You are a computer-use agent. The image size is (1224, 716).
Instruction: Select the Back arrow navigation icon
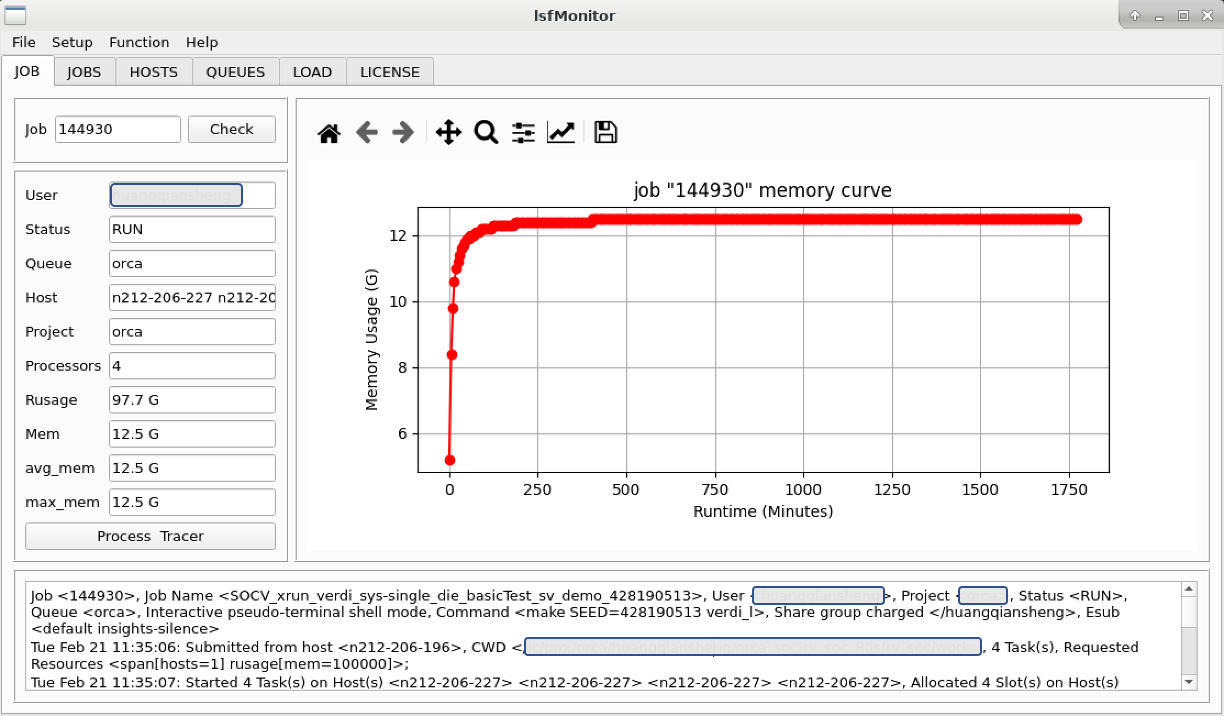pos(366,131)
